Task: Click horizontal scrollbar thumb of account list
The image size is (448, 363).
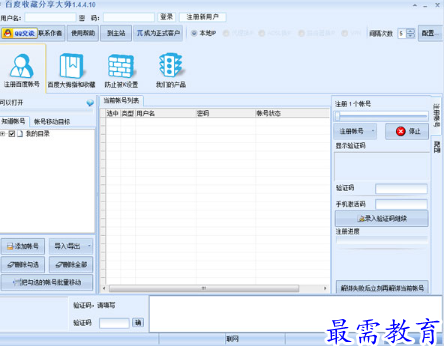Action: point(204,288)
